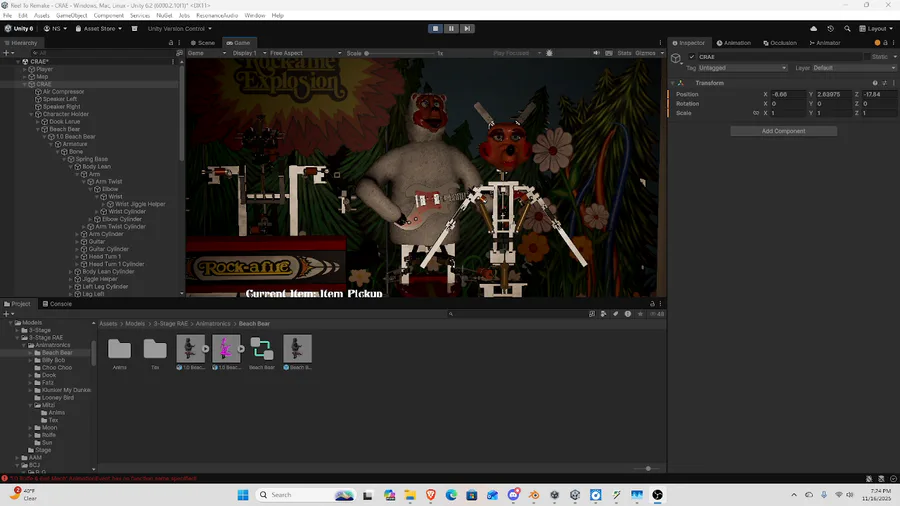Select the Mitzi folder in Project
The height and width of the screenshot is (506, 900).
48,405
